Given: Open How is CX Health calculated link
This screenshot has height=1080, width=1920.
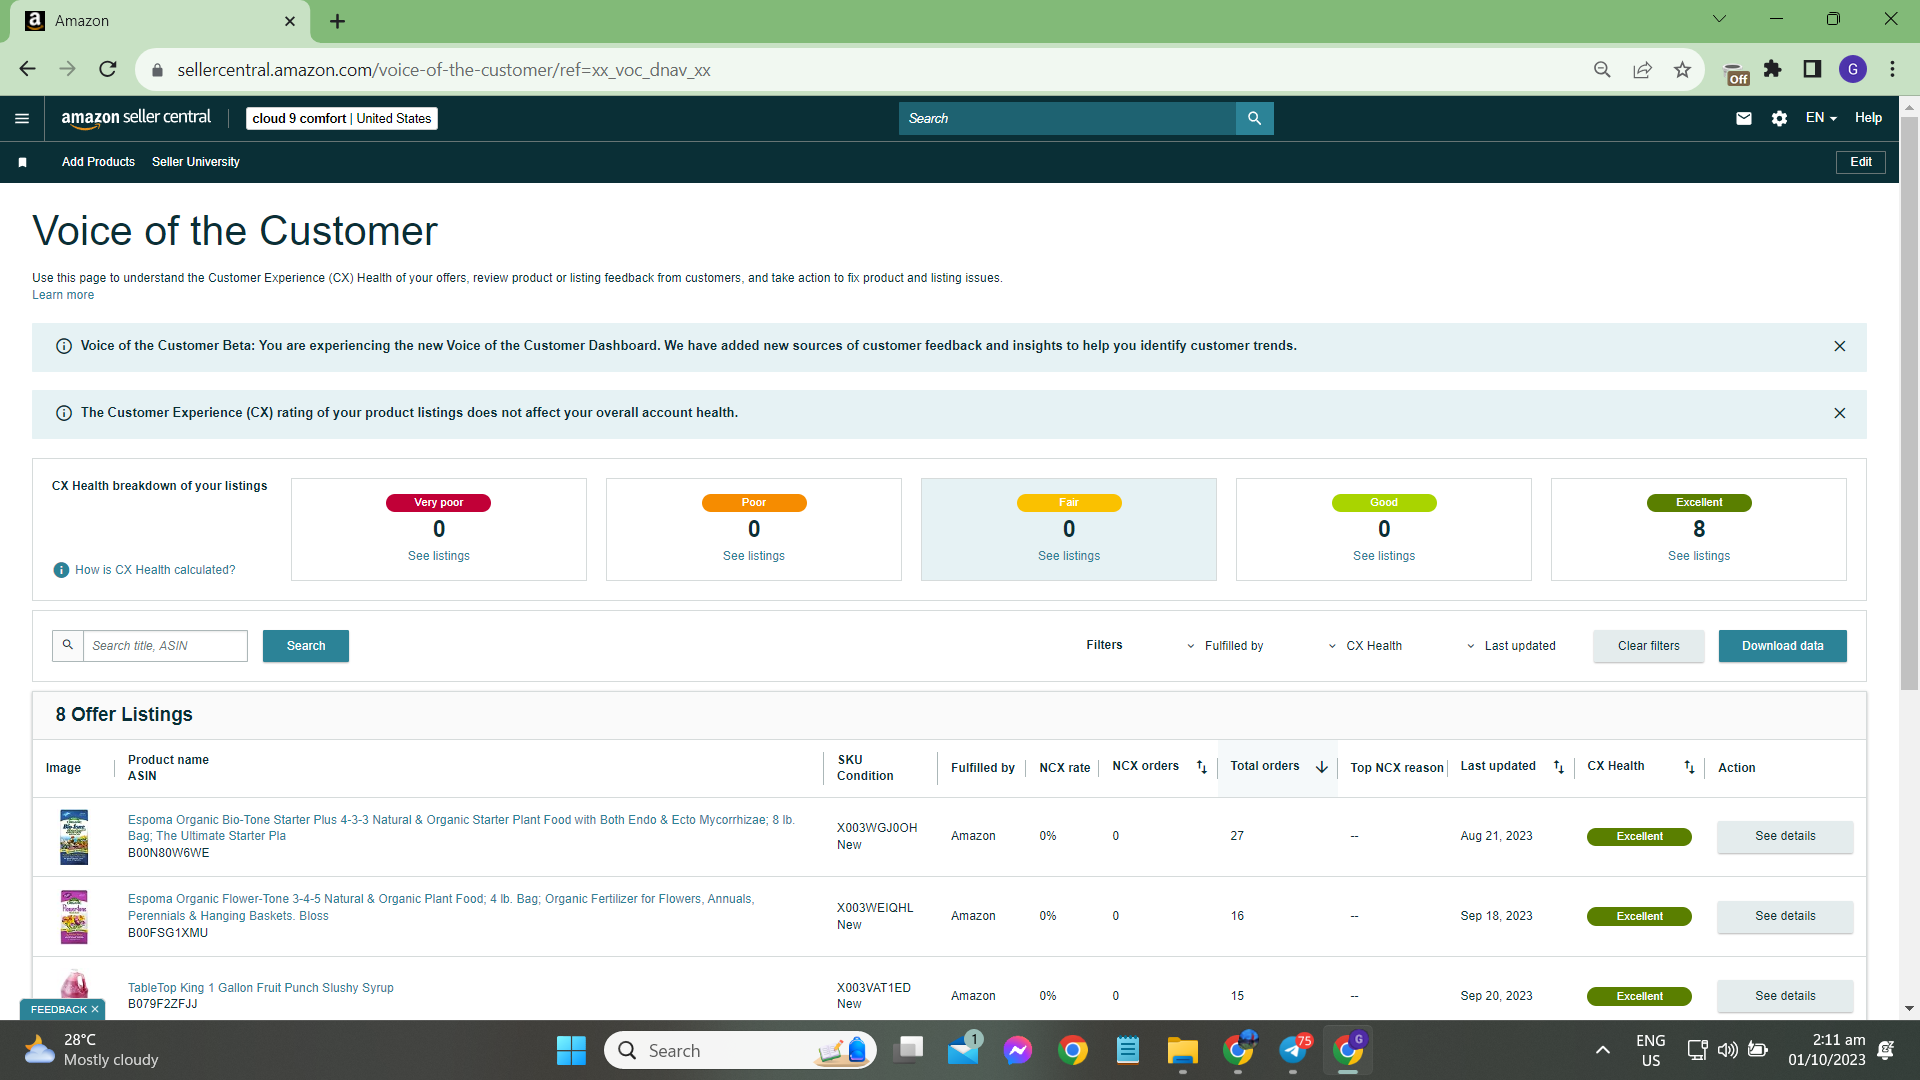Looking at the screenshot, I should 155,570.
